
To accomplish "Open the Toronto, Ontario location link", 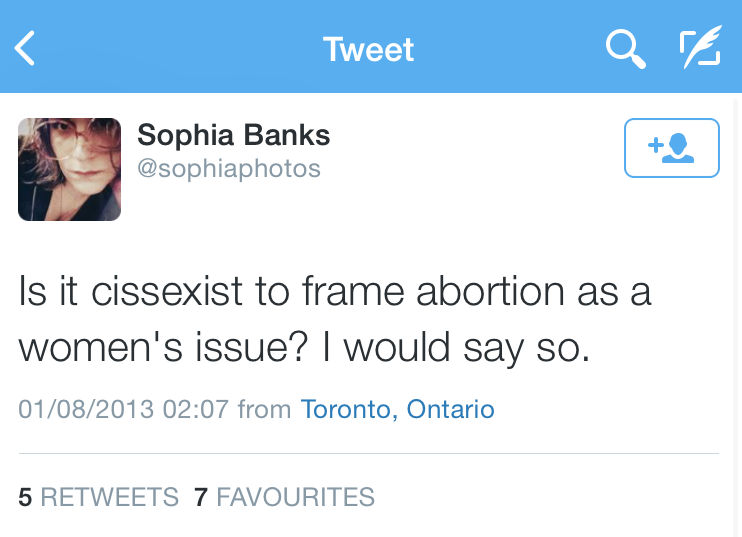I will click(x=397, y=409).
